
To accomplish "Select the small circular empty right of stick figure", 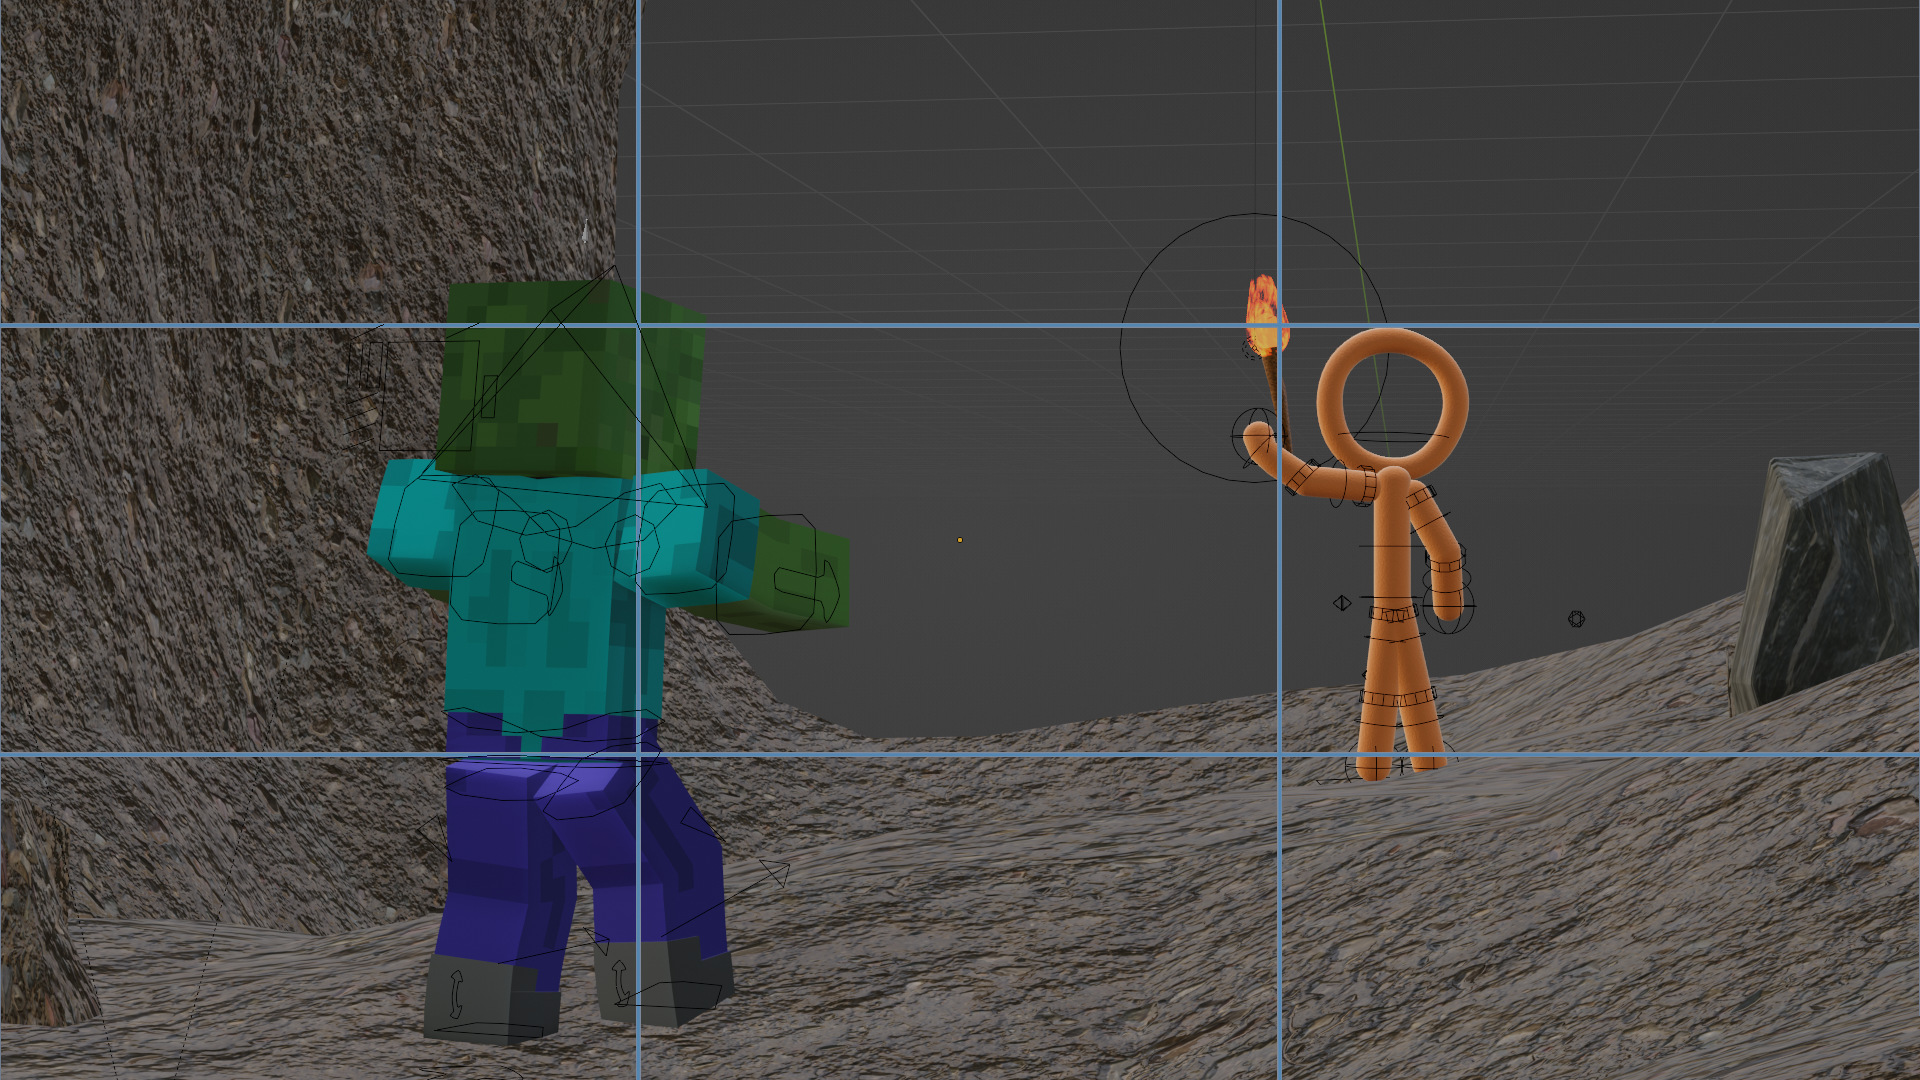I will point(1576,619).
